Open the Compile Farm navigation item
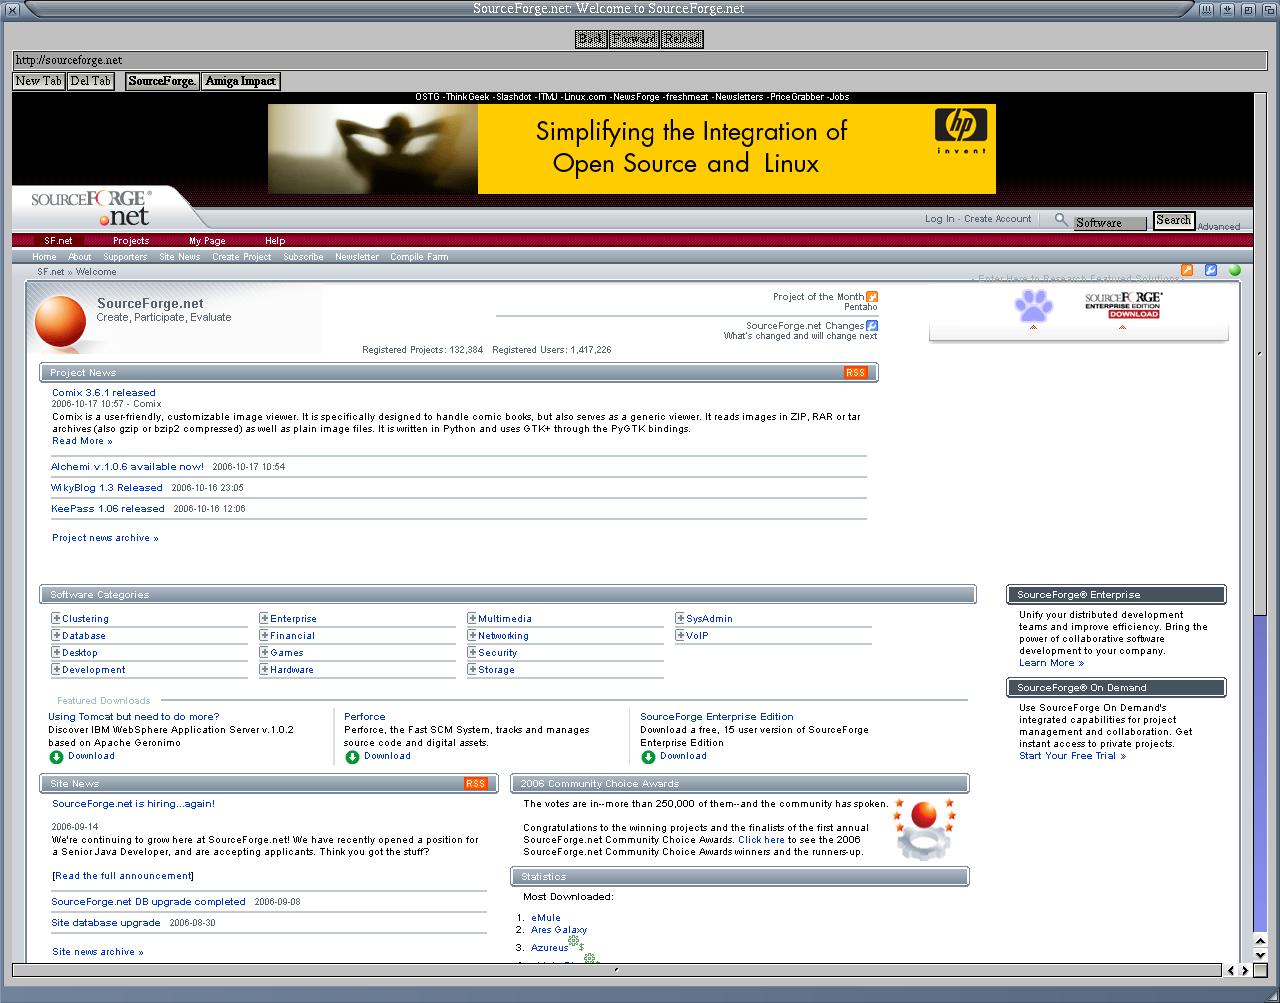The image size is (1280, 1003). coord(419,257)
